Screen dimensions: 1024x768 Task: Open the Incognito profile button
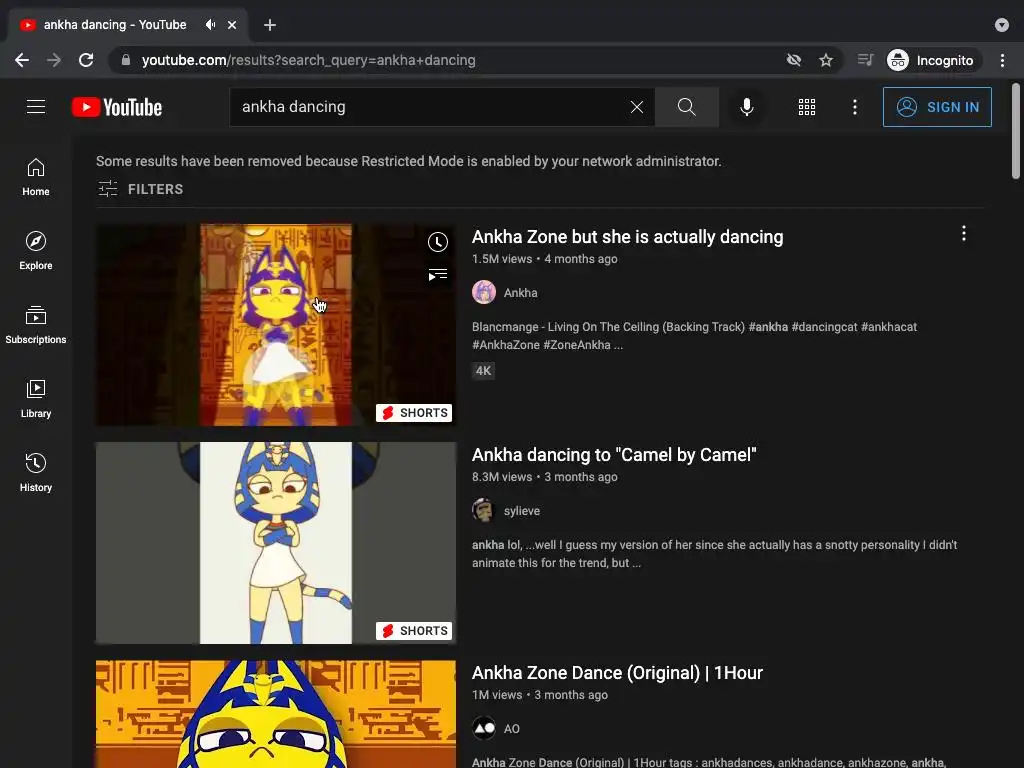(933, 61)
